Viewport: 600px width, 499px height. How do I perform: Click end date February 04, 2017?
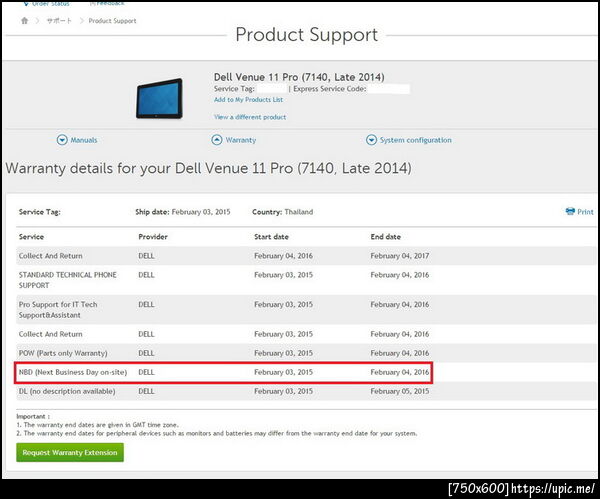[x=400, y=256]
